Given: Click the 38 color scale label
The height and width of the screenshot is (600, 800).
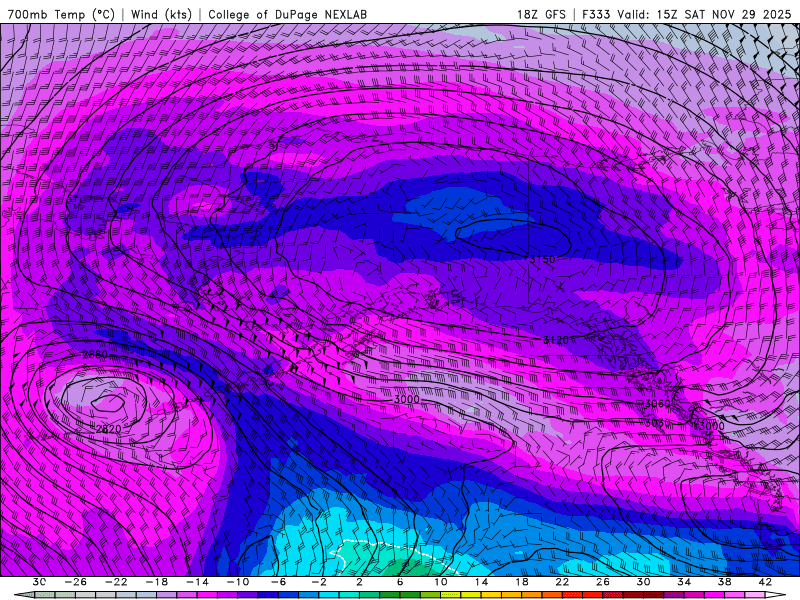Looking at the screenshot, I should [724, 582].
